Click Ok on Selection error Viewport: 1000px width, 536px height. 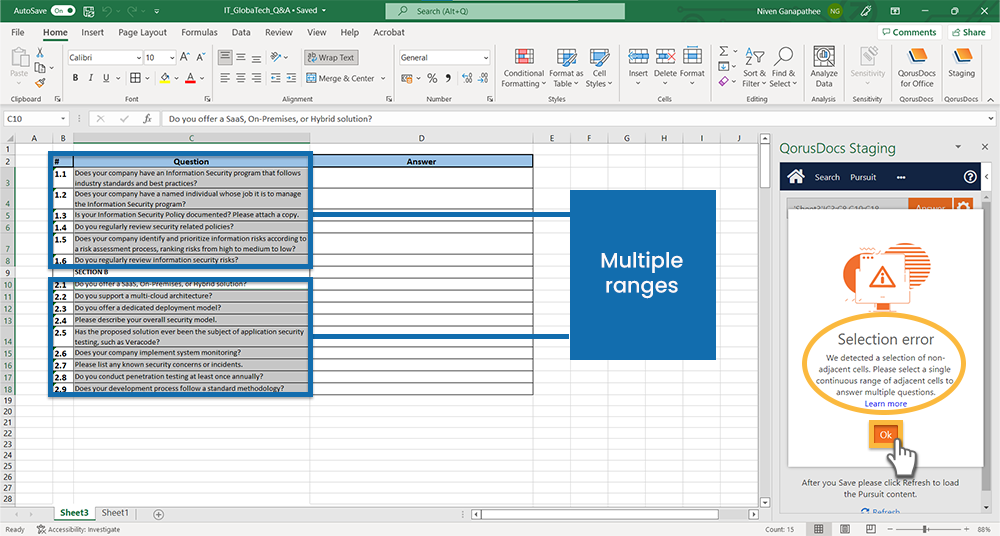click(x=885, y=435)
